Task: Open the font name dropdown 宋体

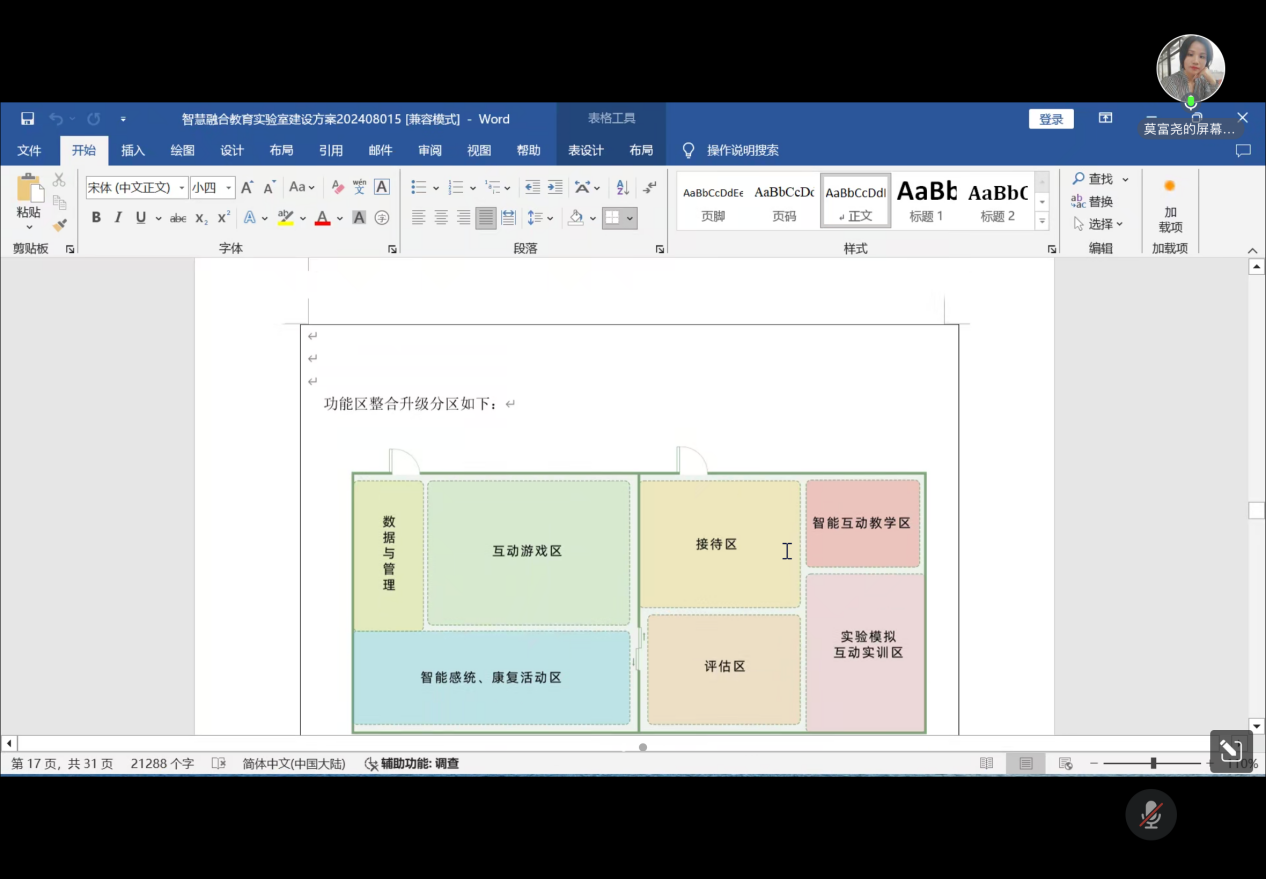Action: (x=181, y=188)
